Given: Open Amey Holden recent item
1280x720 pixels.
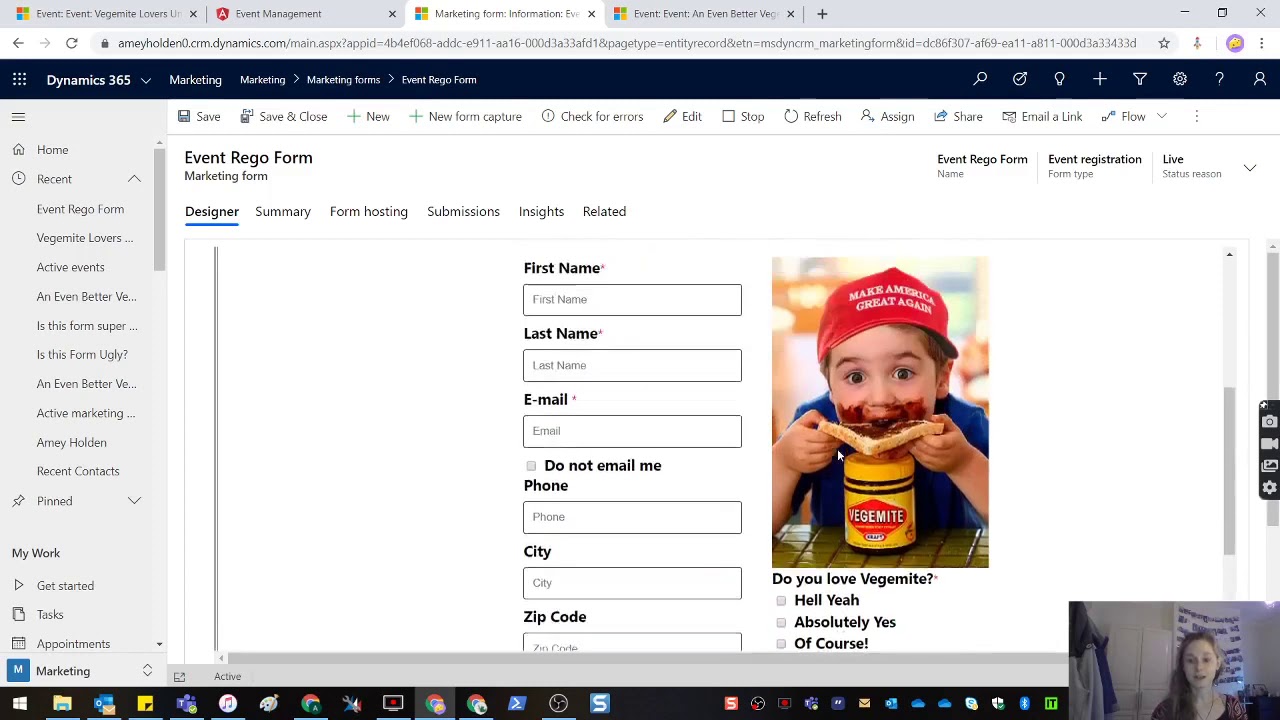Looking at the screenshot, I should [x=71, y=442].
